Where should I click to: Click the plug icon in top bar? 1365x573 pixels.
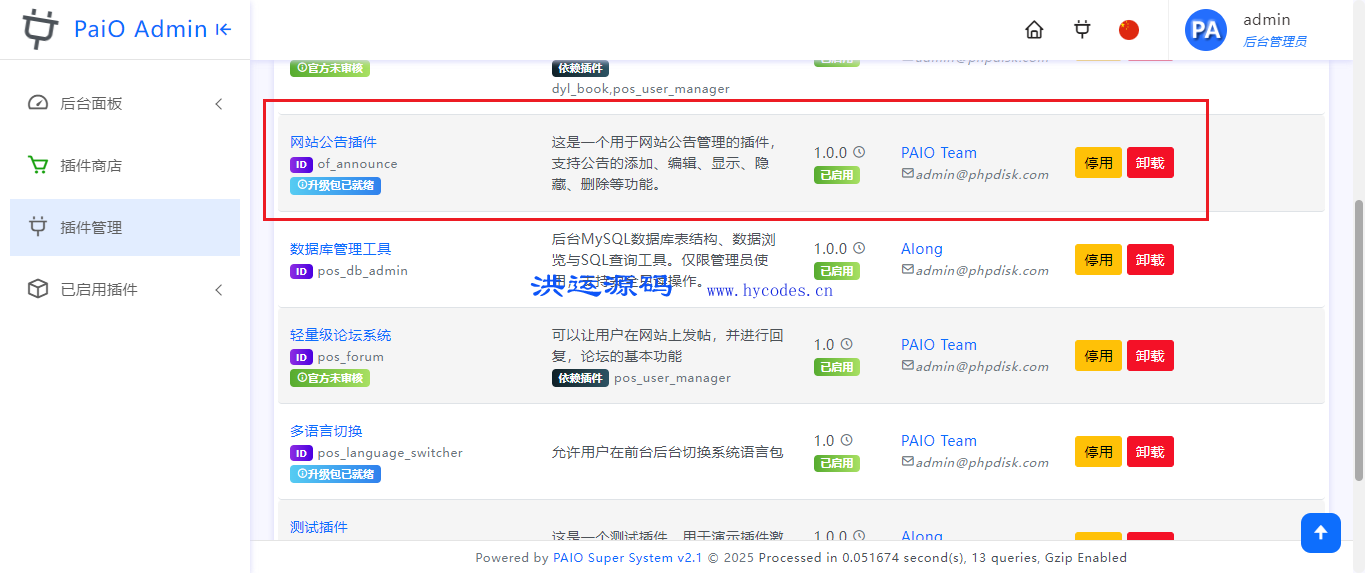point(1082,30)
